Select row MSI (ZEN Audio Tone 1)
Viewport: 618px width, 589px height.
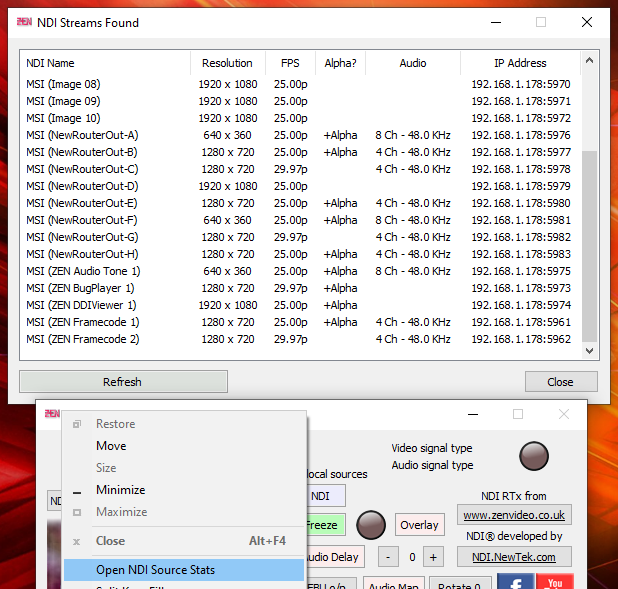[x=300, y=271]
